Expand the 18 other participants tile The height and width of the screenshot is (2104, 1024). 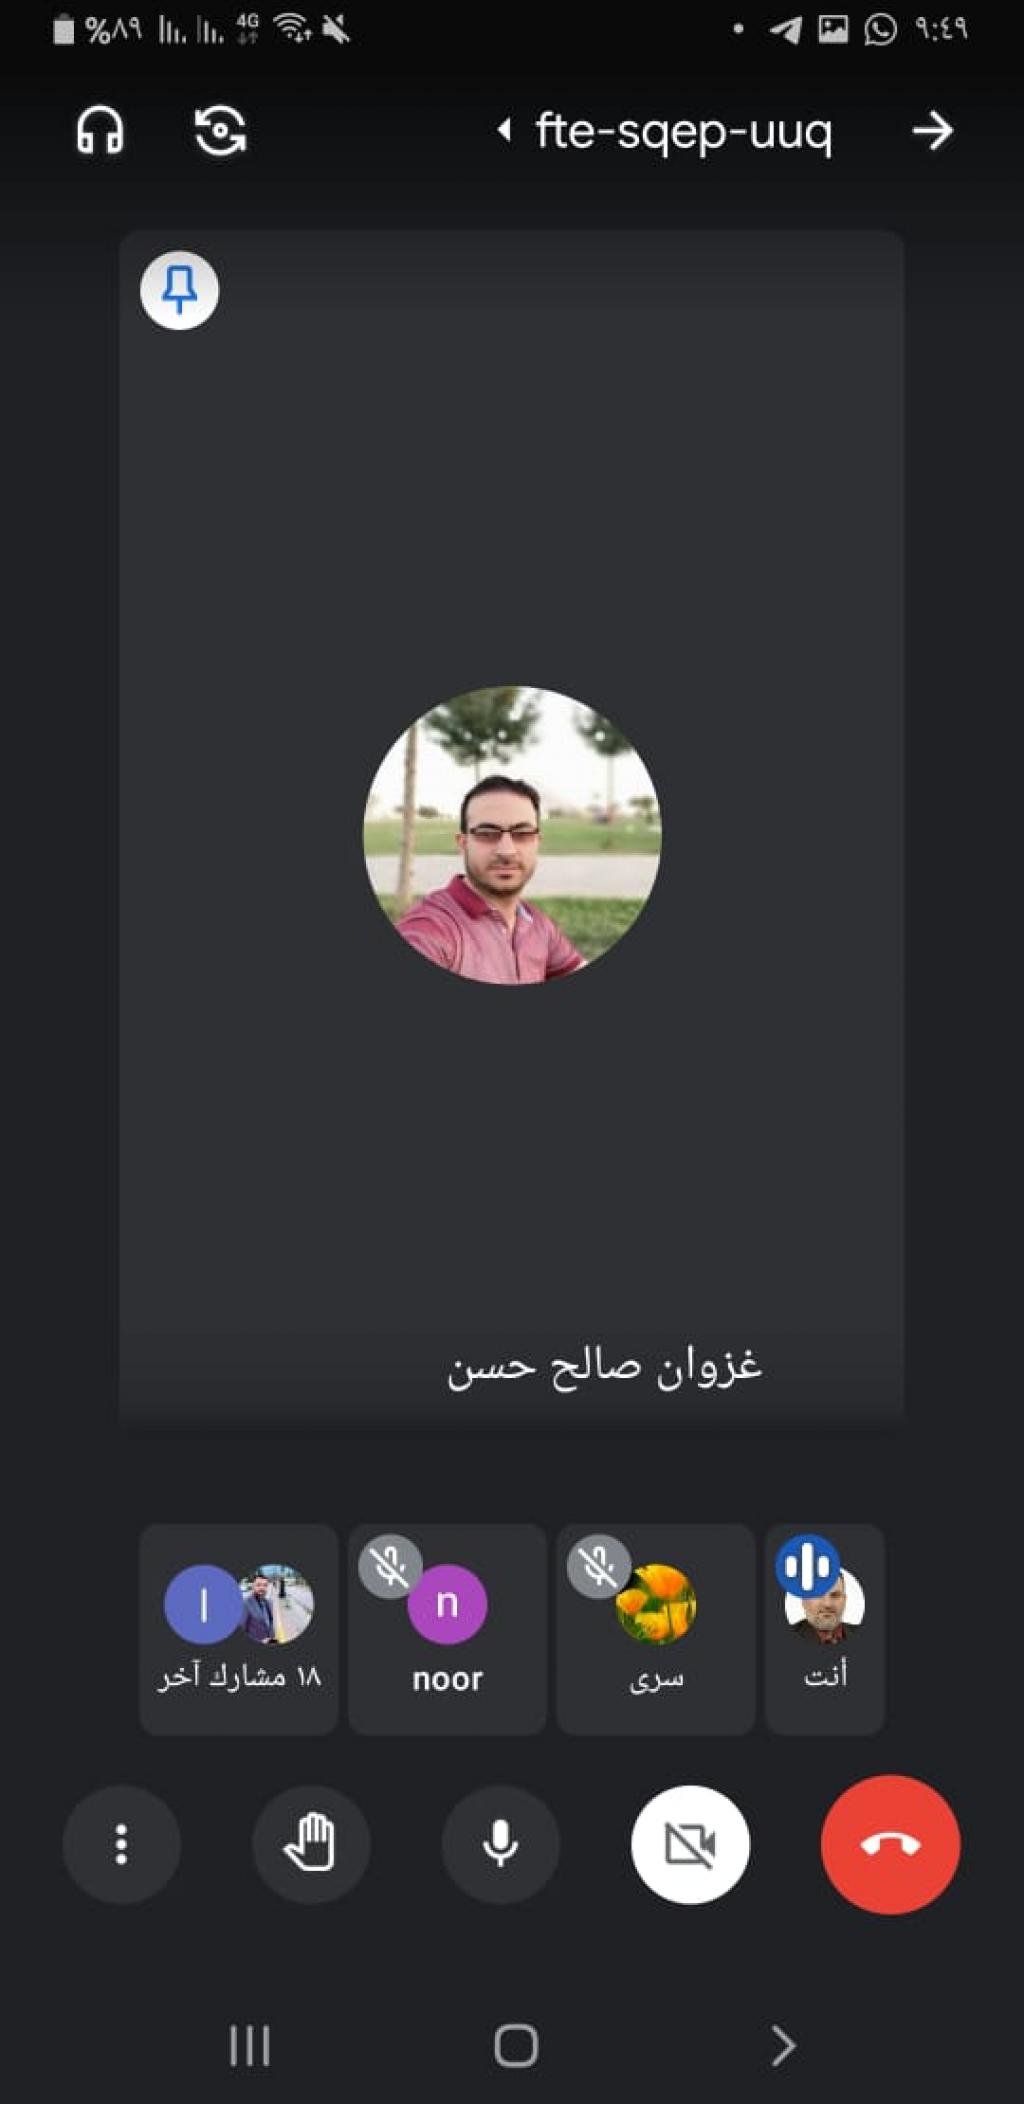[239, 1630]
